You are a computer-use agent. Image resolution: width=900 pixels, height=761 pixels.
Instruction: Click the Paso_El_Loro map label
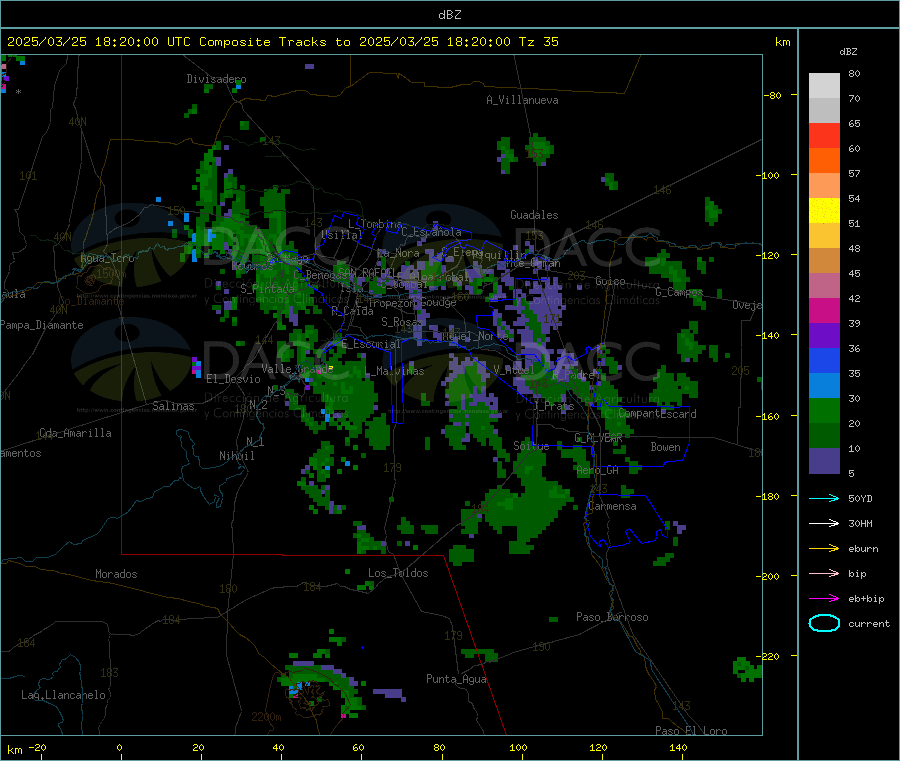[691, 731]
